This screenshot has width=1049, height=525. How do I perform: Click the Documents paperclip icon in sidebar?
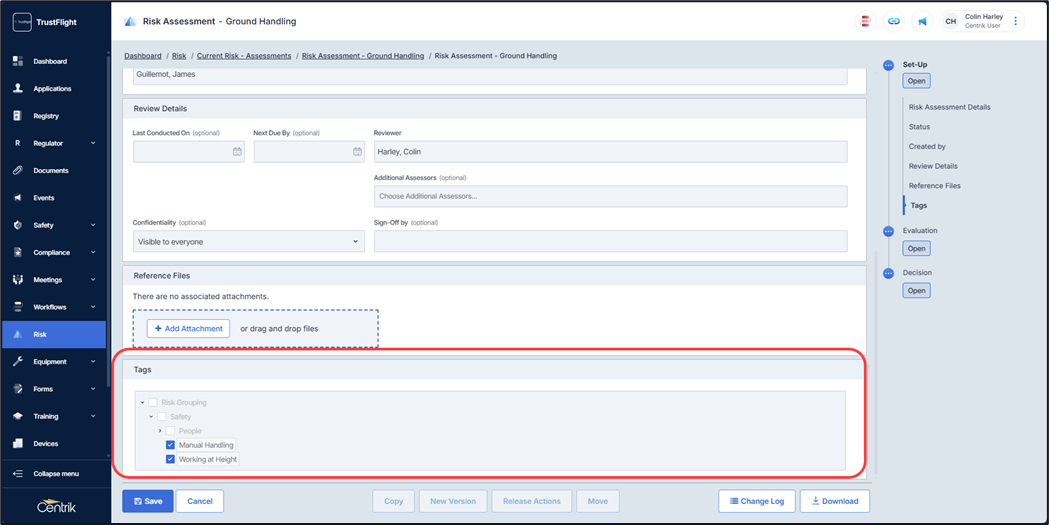[x=18, y=171]
